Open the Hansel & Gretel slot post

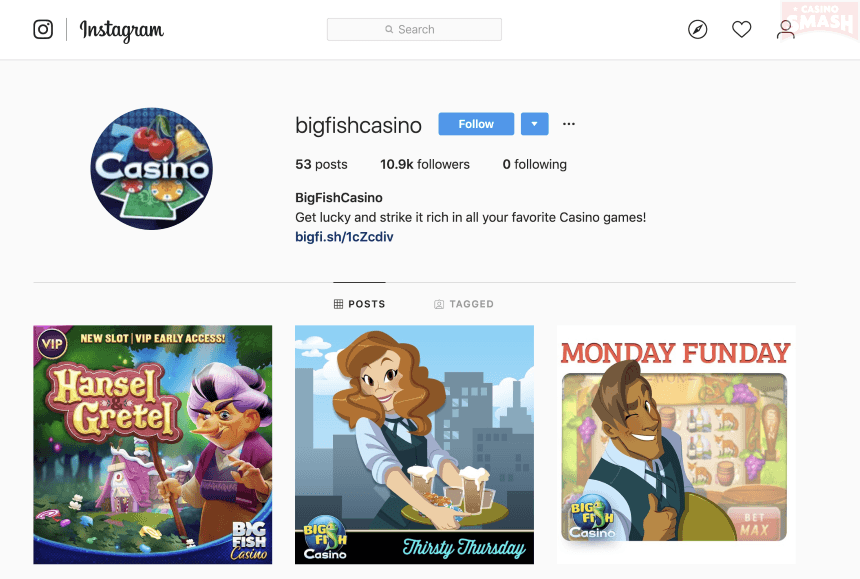tap(152, 445)
